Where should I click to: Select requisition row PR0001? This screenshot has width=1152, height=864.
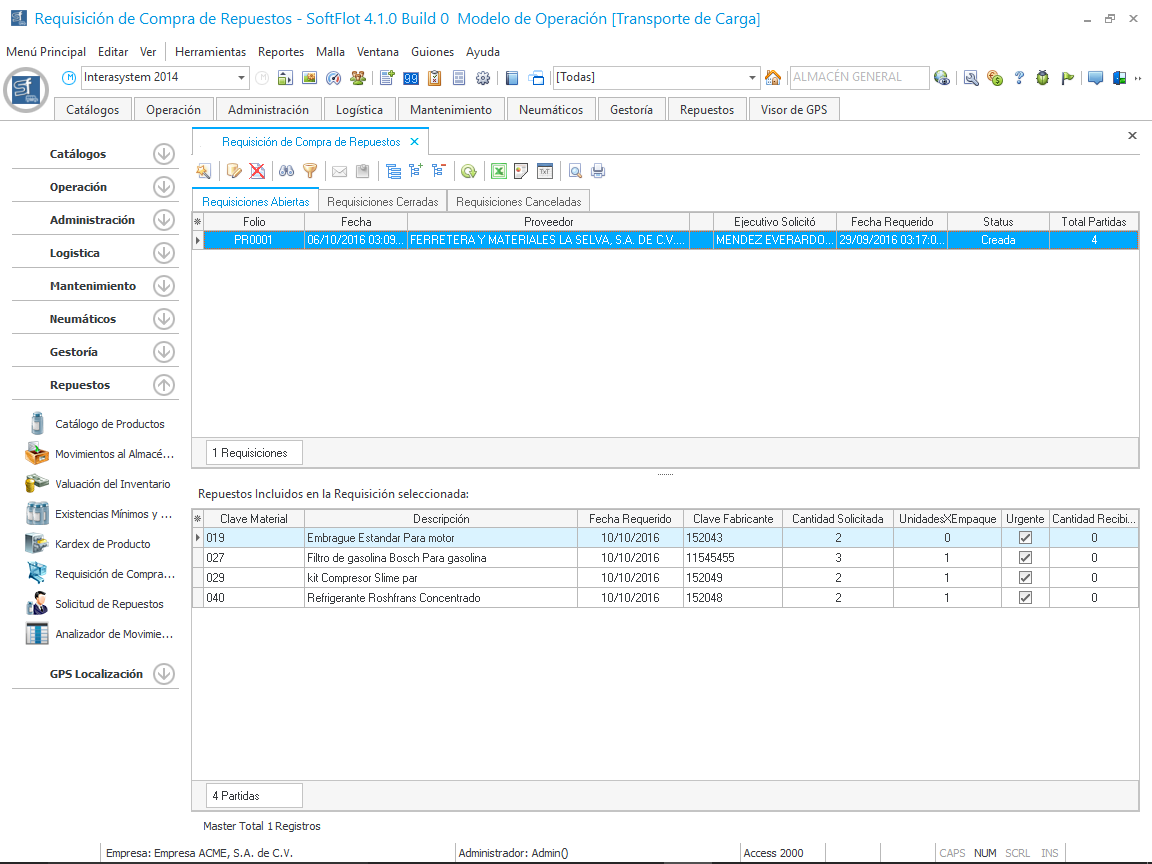click(x=254, y=240)
